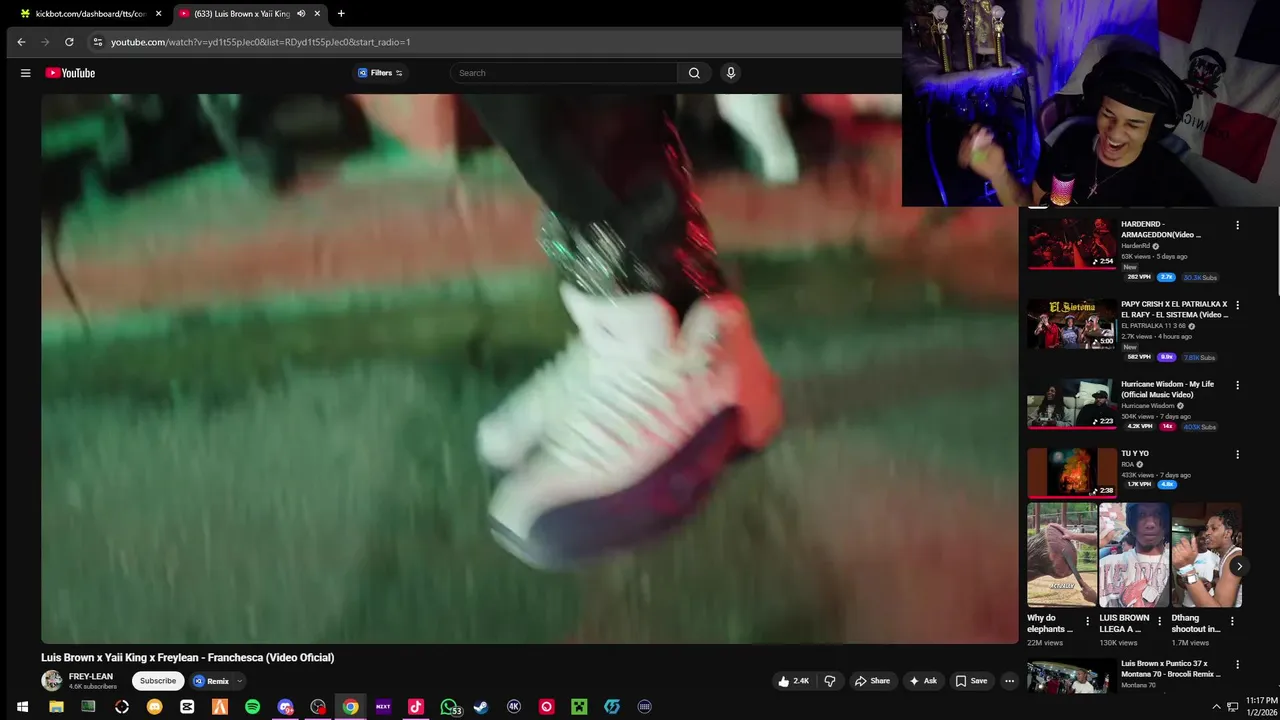Screen dimensions: 1280x720
Task: Go to YouTube home via logo
Action: [70, 73]
